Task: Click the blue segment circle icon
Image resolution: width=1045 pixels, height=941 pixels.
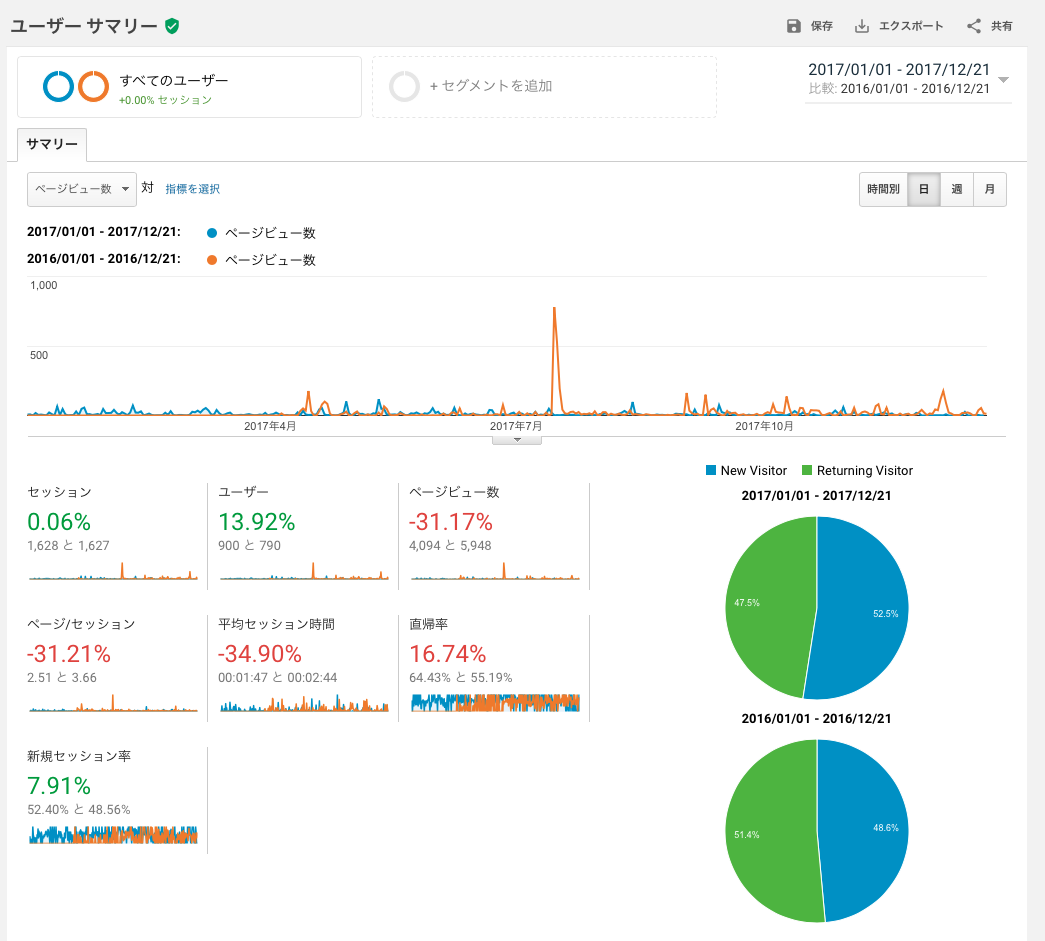Action: pos(59,86)
